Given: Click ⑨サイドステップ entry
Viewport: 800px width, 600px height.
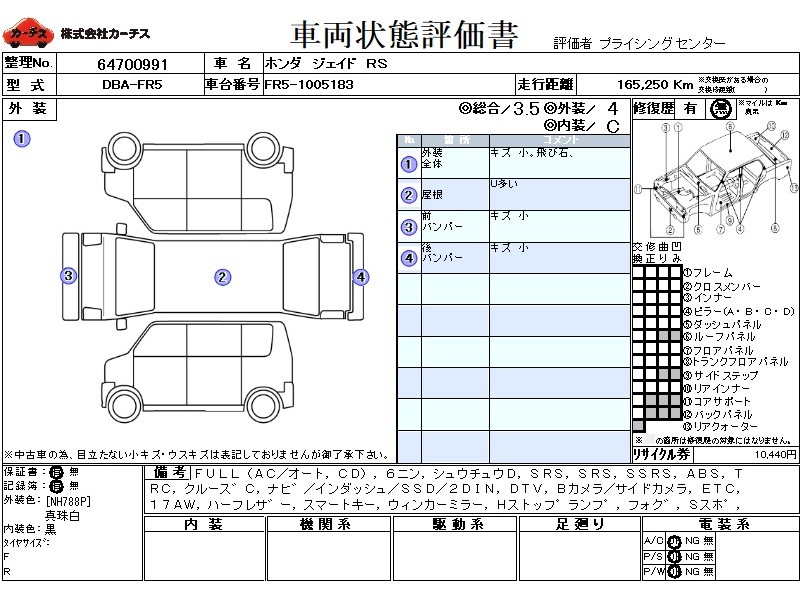Looking at the screenshot, I should tap(721, 376).
